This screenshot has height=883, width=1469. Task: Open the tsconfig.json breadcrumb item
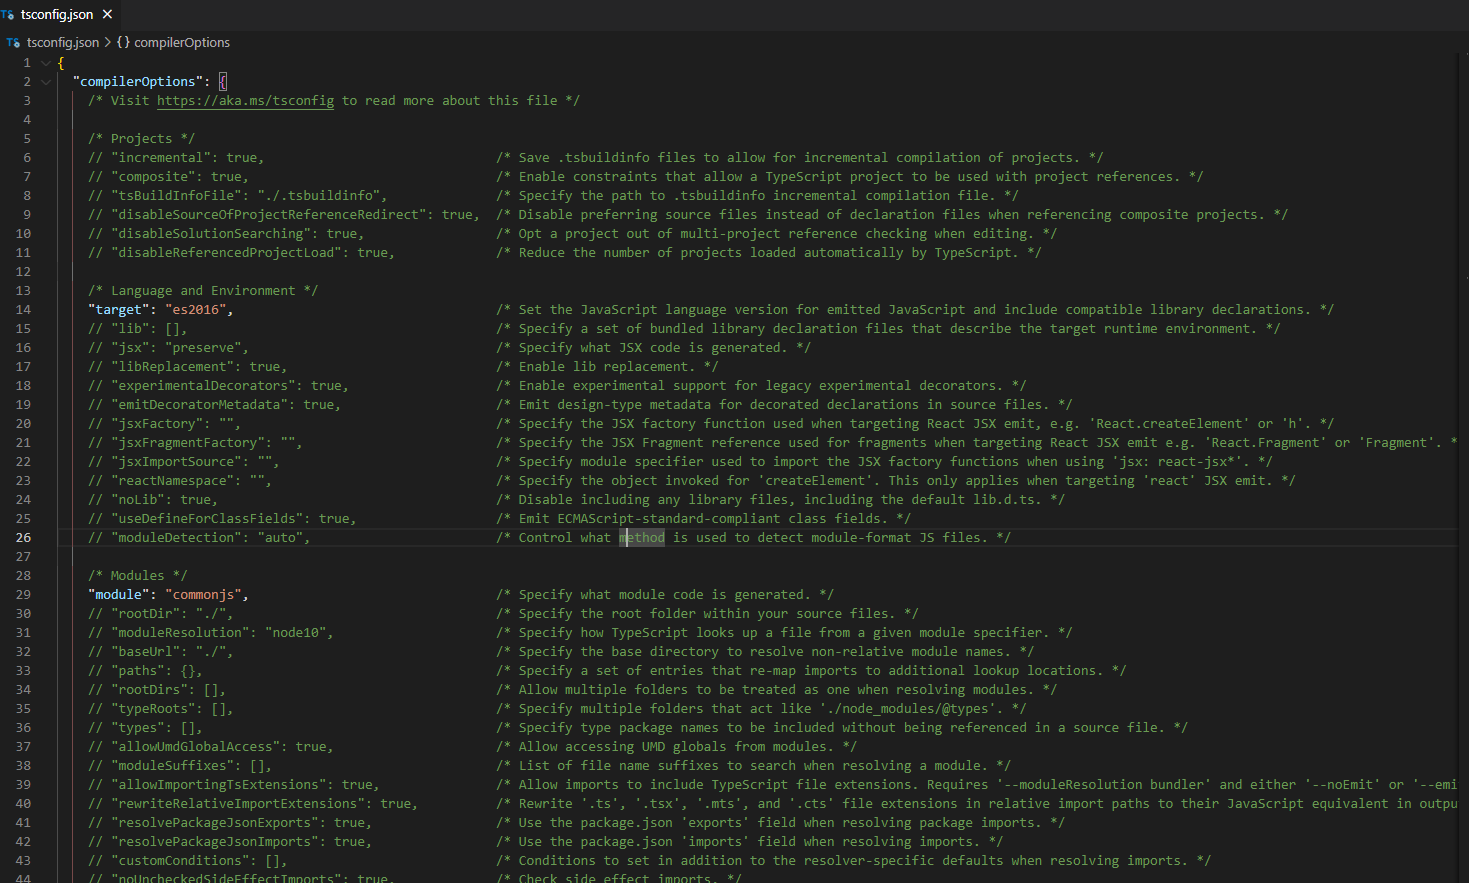[62, 43]
